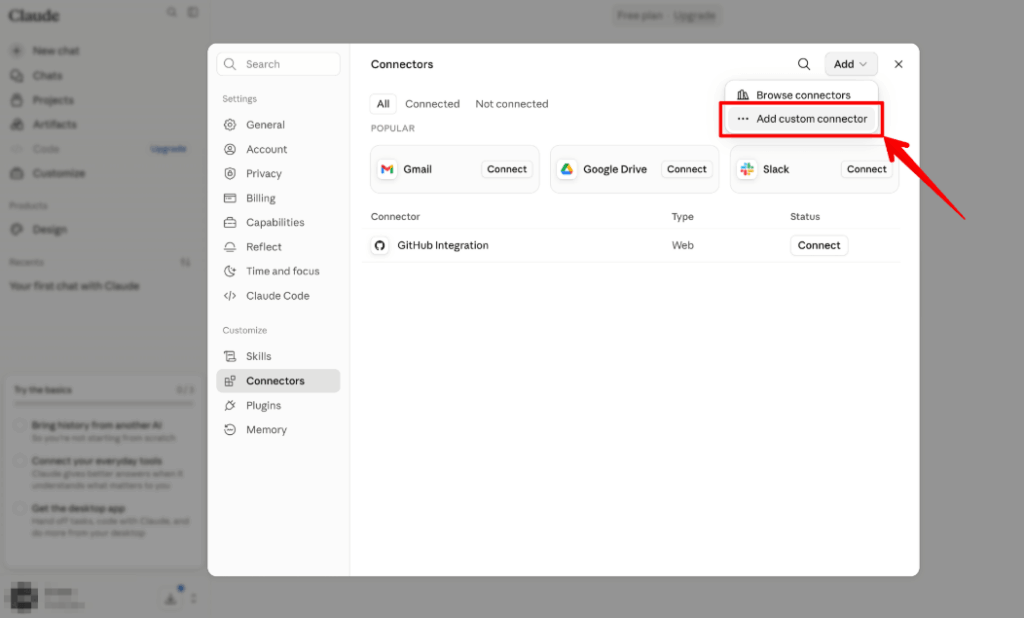Click the Type column header
Image resolution: width=1024 pixels, height=618 pixels.
point(682,217)
